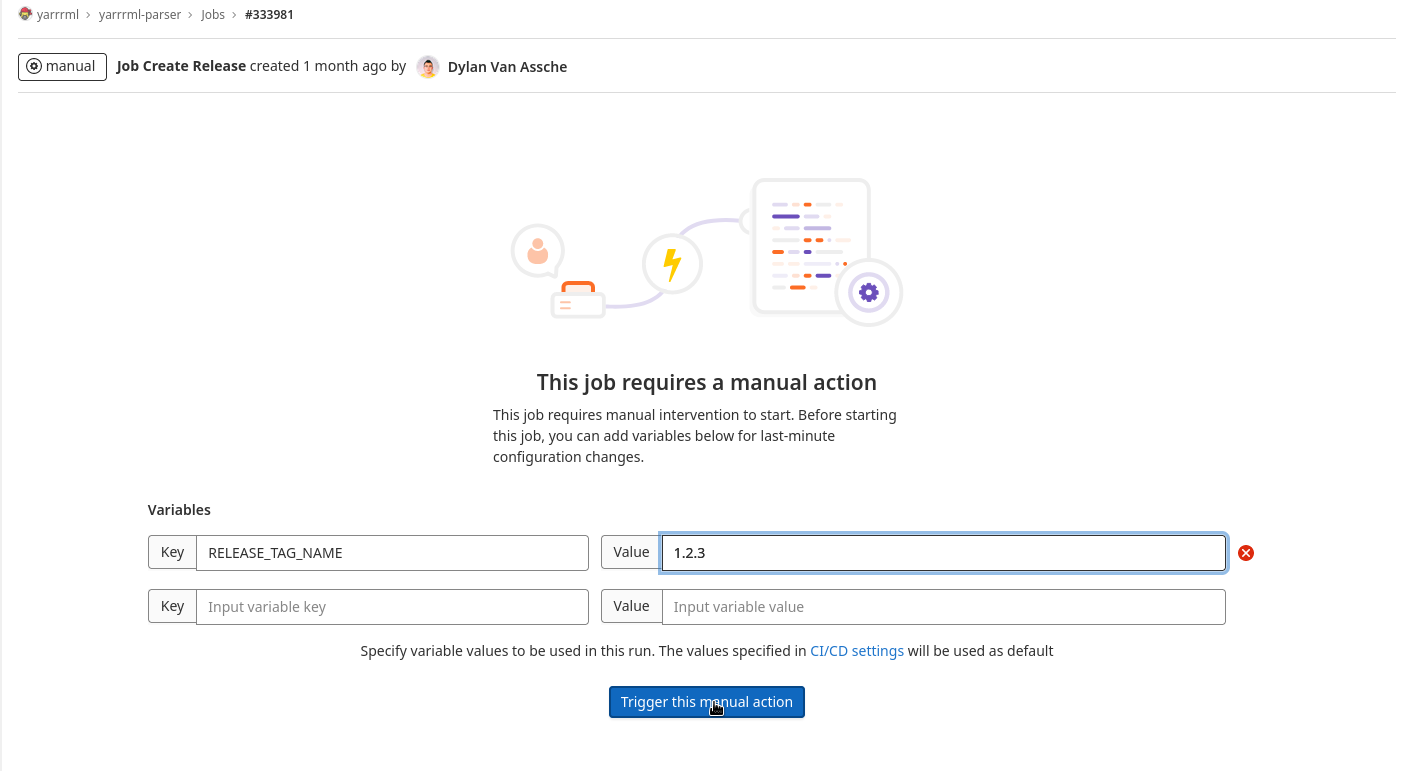This screenshot has height=771, width=1410.
Task: Navigate to yarrrml-parser project breadcrumb
Action: [140, 15]
